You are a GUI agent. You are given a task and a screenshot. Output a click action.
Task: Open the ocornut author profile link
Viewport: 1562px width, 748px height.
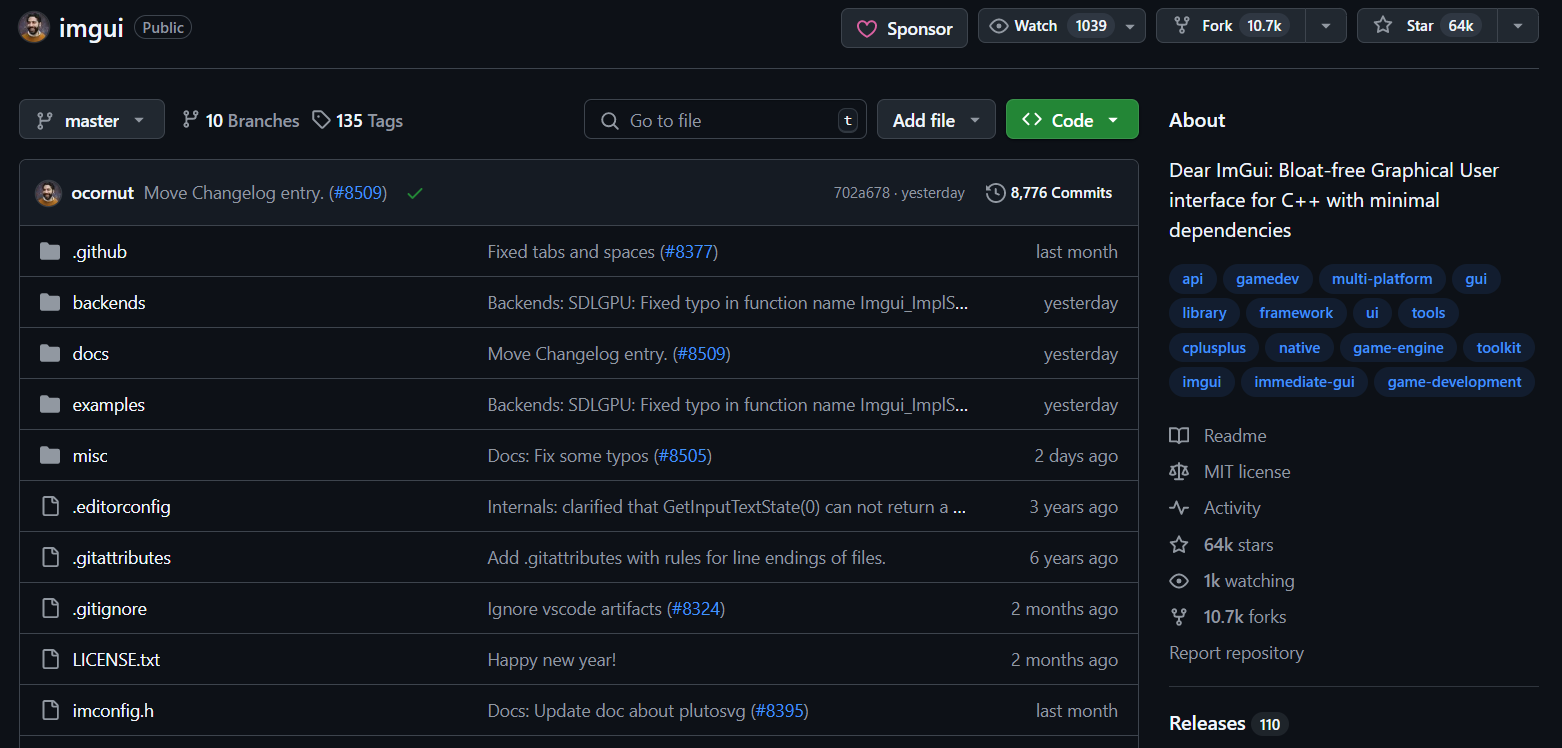[x=102, y=193]
